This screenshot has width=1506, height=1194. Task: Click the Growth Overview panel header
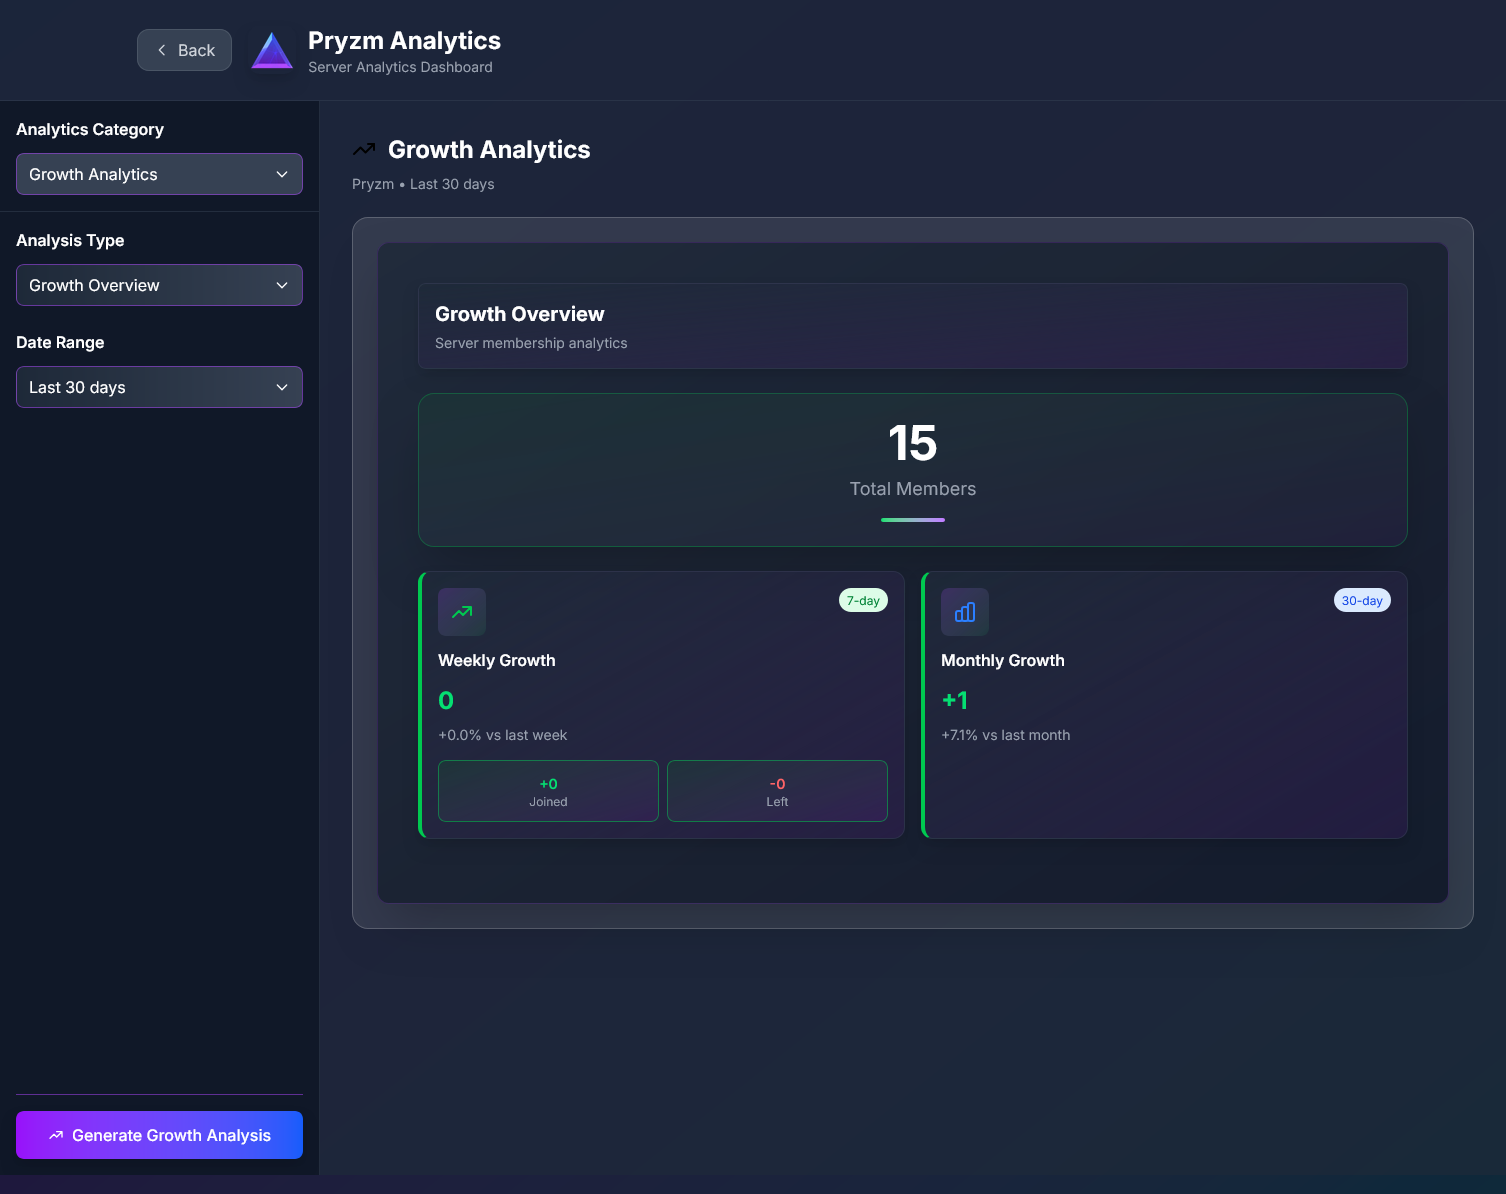pyautogui.click(x=912, y=326)
